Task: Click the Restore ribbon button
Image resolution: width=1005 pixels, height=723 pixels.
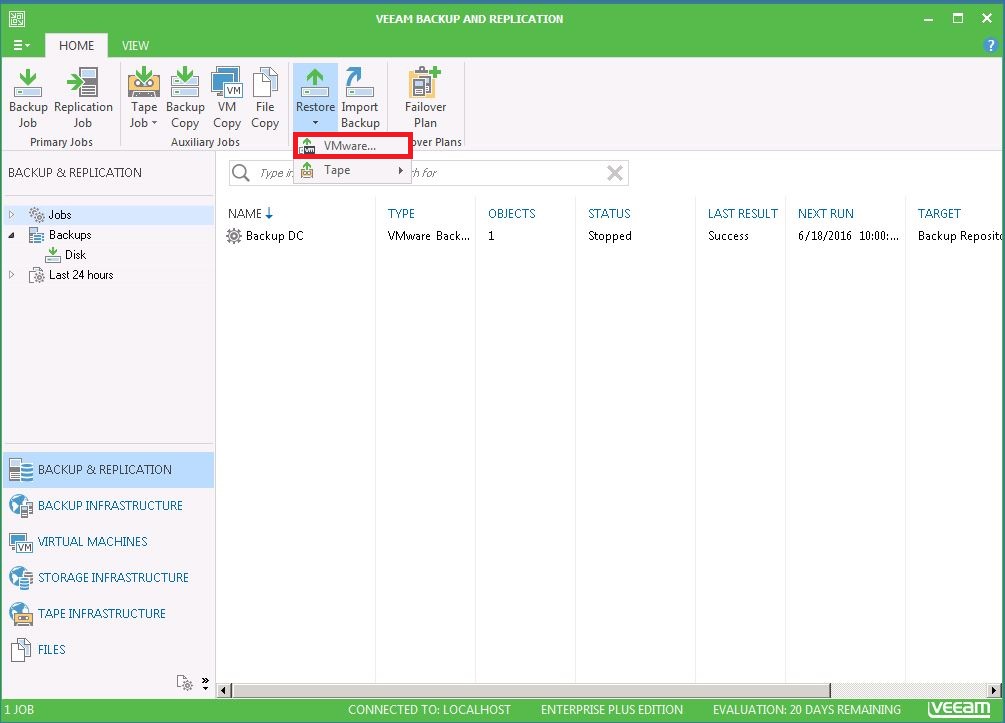Action: point(315,97)
